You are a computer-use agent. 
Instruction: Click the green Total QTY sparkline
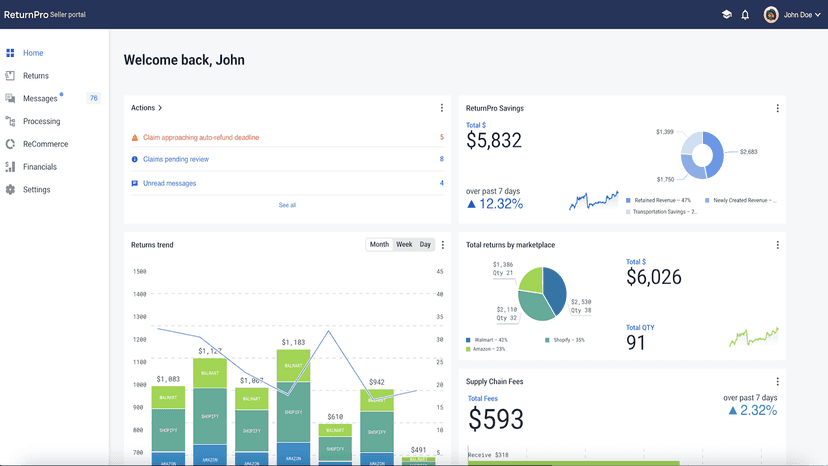[x=754, y=337]
